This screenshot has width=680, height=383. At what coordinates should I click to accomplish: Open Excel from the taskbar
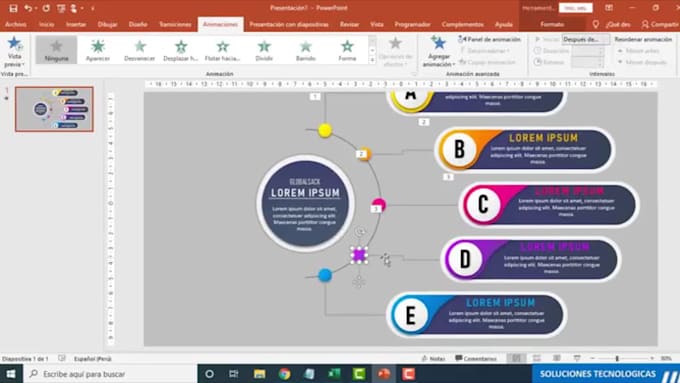pyautogui.click(x=334, y=374)
